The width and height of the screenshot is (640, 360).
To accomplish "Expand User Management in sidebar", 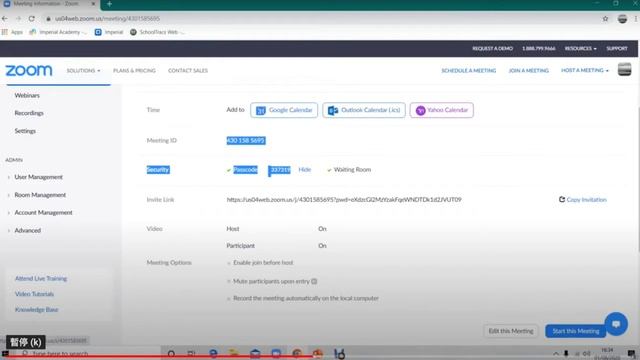I will click(38, 177).
